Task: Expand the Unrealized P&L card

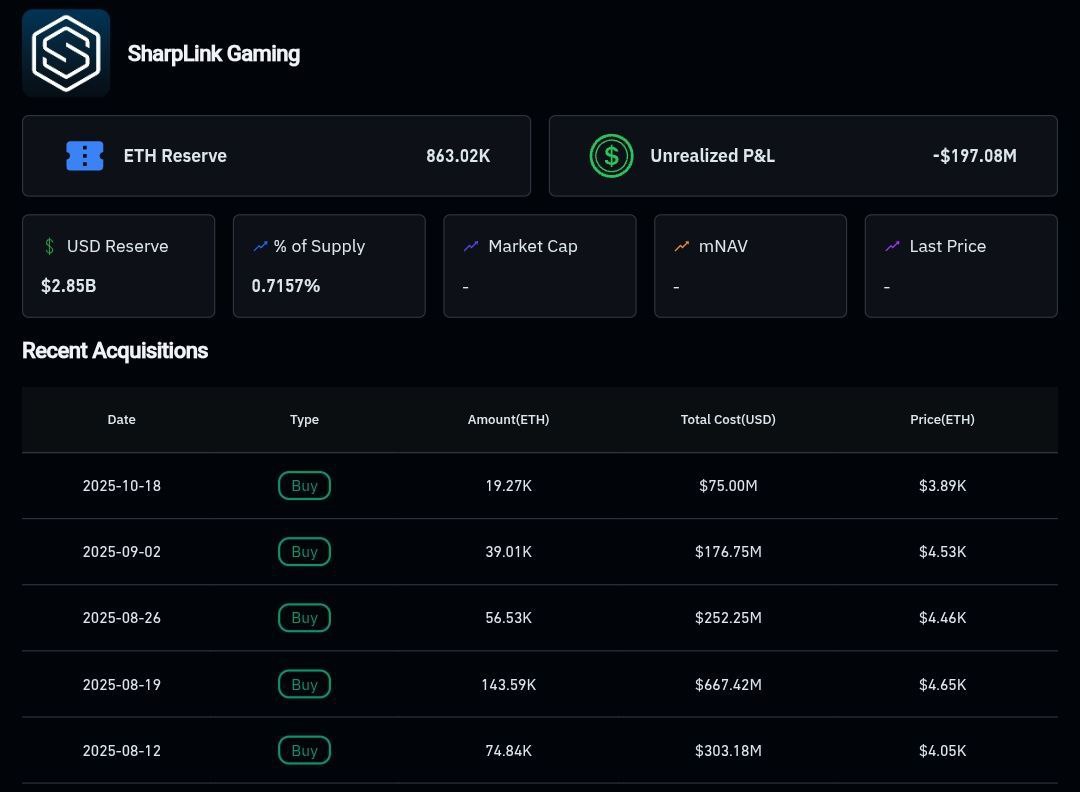Action: click(x=802, y=156)
